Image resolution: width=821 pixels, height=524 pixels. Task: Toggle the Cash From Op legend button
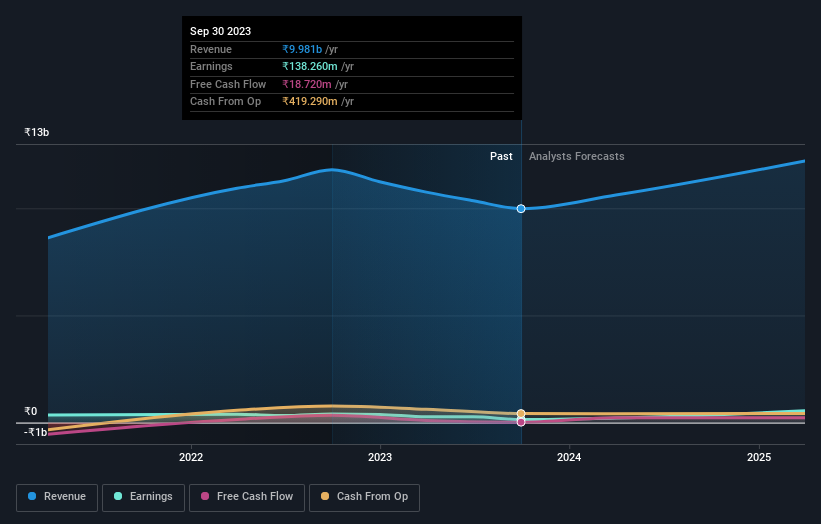[x=364, y=497]
